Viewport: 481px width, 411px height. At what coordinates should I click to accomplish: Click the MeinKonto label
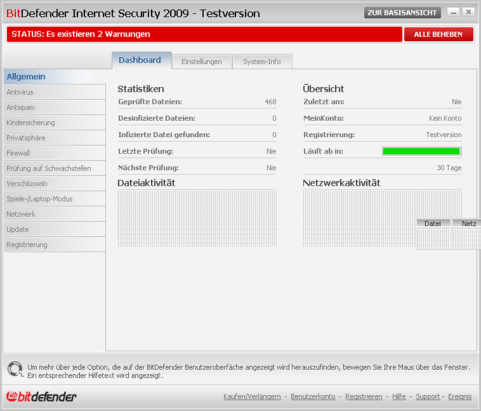[323, 118]
